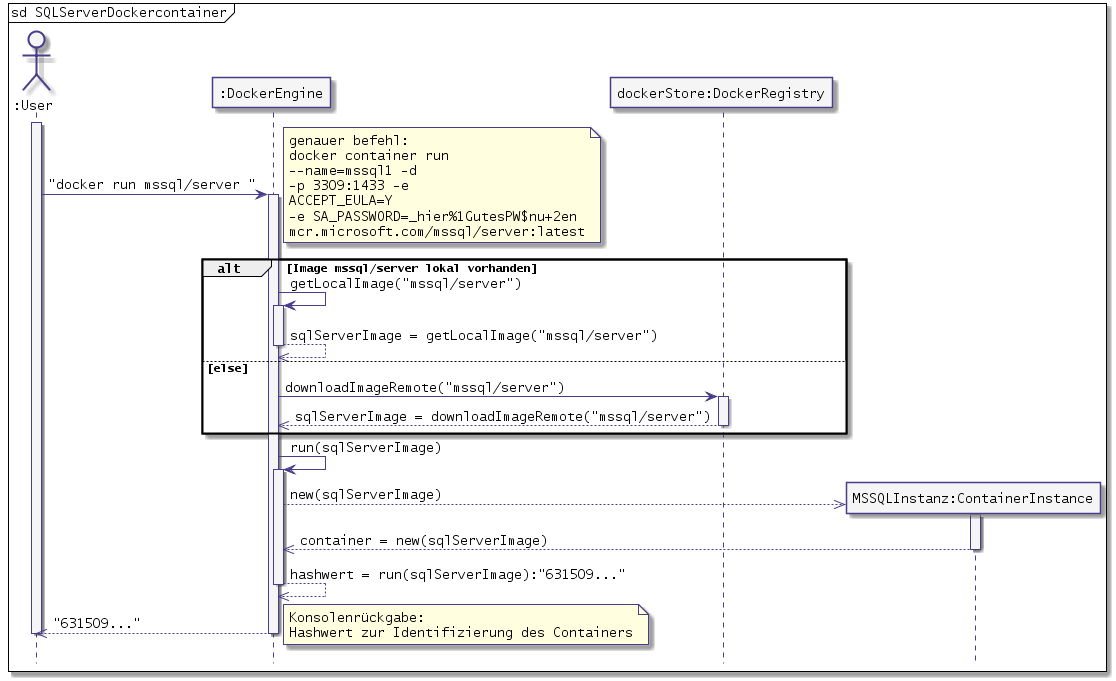Click the note line 'genauer befehl:'

[349, 140]
